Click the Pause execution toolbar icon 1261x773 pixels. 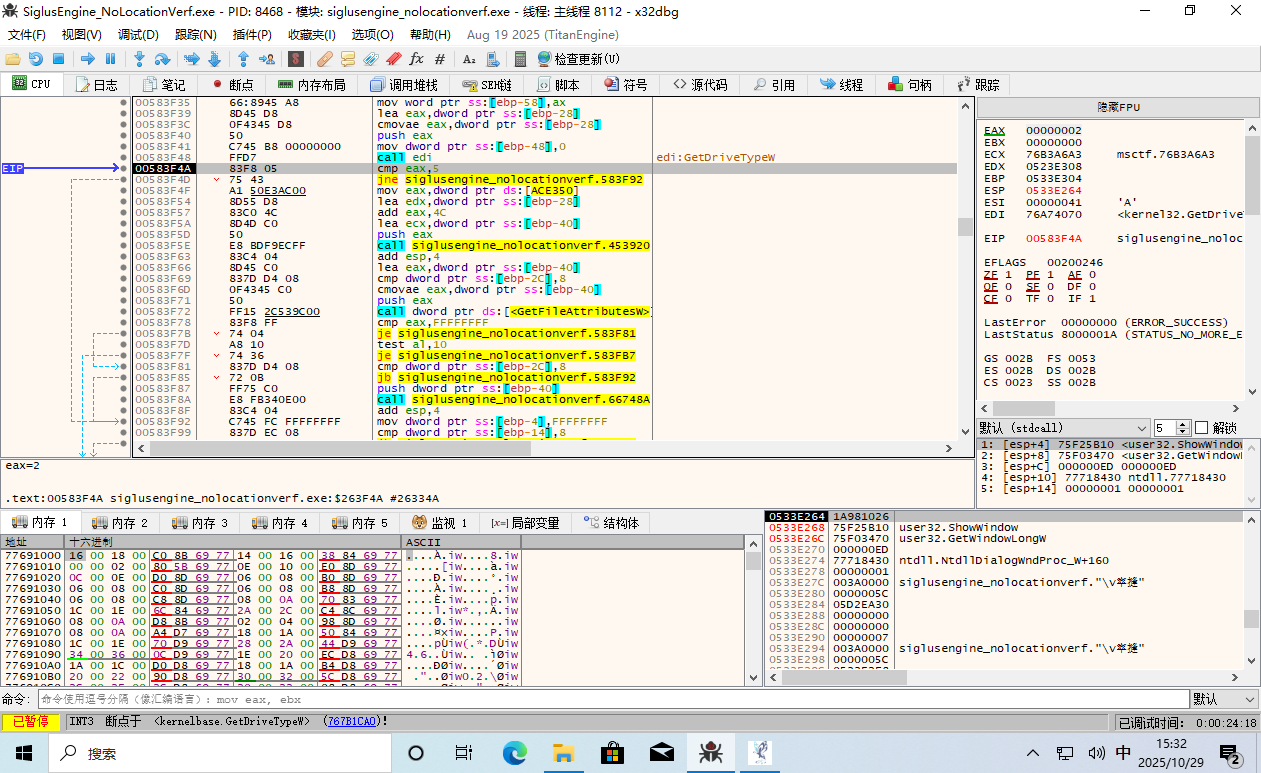(x=111, y=59)
